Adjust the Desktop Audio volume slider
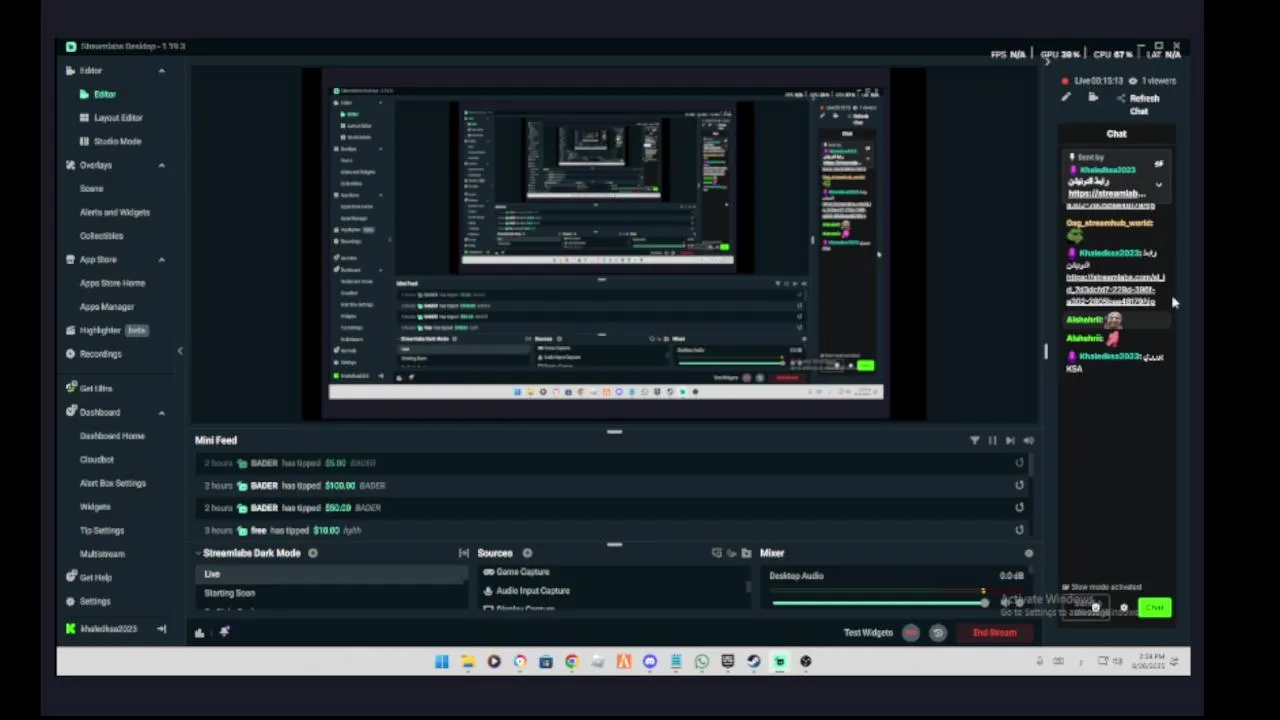Viewport: 1280px width, 720px height. [x=879, y=602]
